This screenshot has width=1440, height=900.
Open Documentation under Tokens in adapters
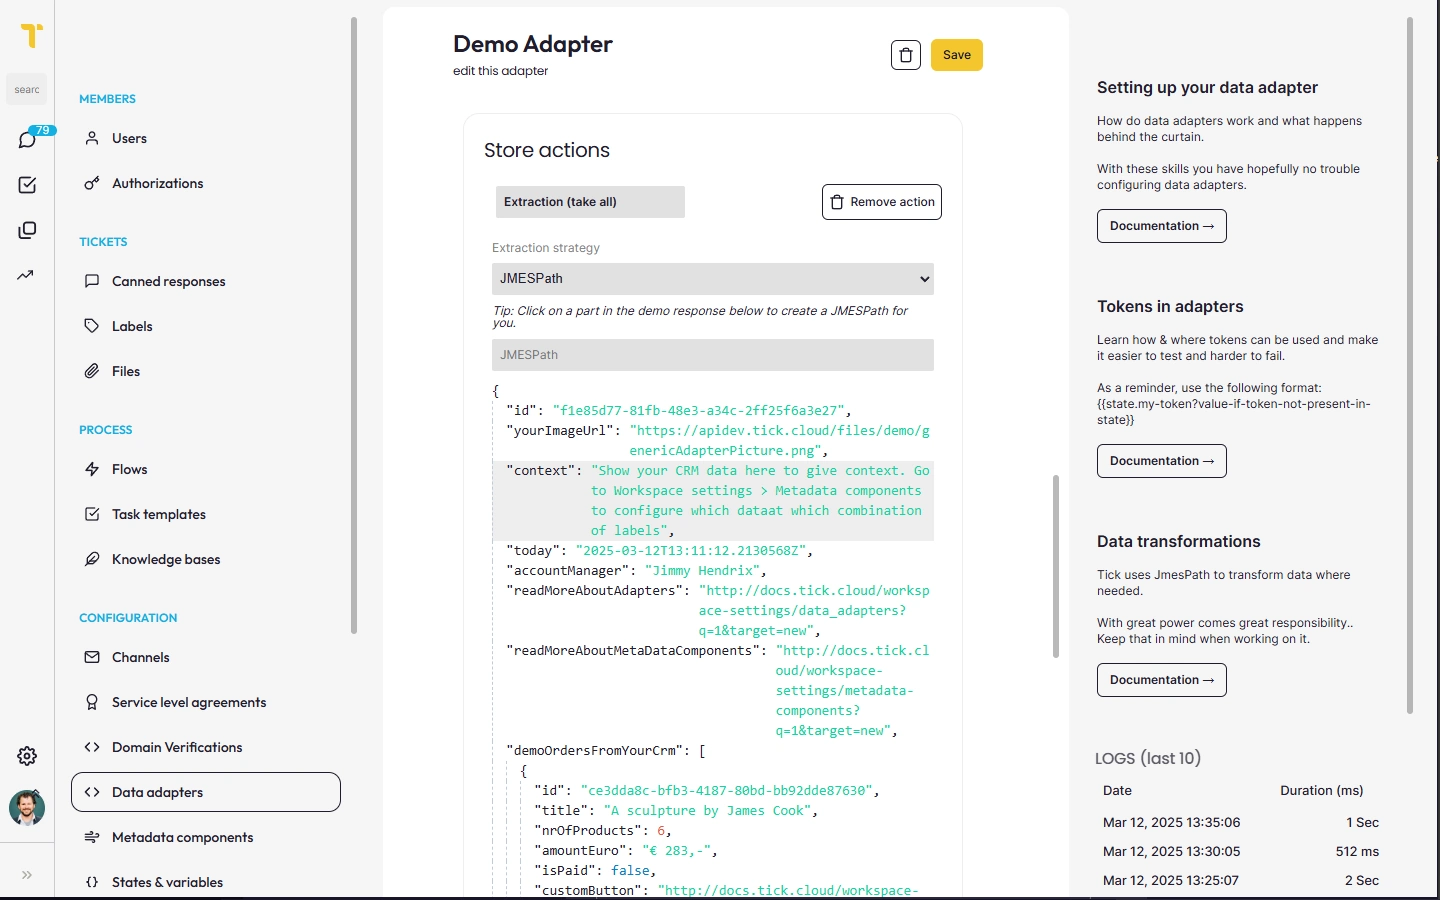pyautogui.click(x=1162, y=461)
